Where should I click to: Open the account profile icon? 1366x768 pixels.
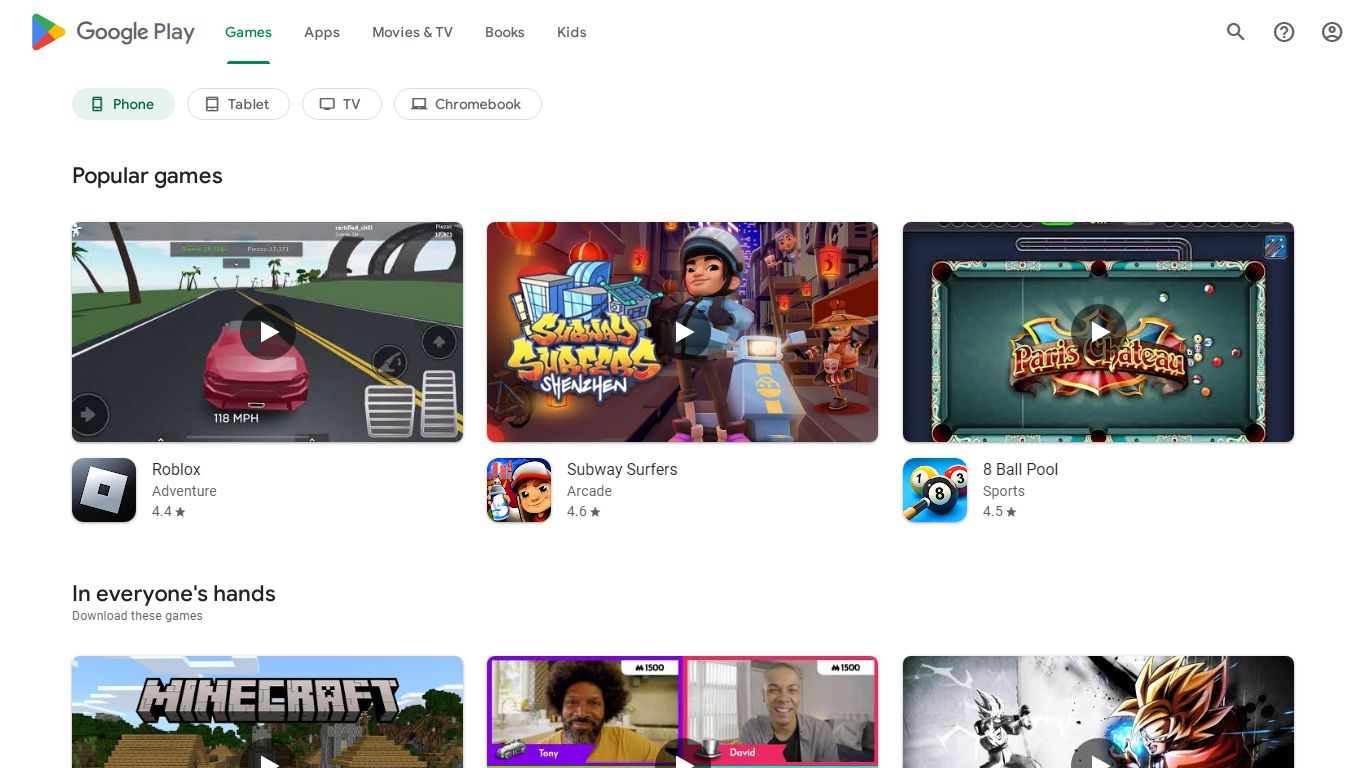point(1332,32)
